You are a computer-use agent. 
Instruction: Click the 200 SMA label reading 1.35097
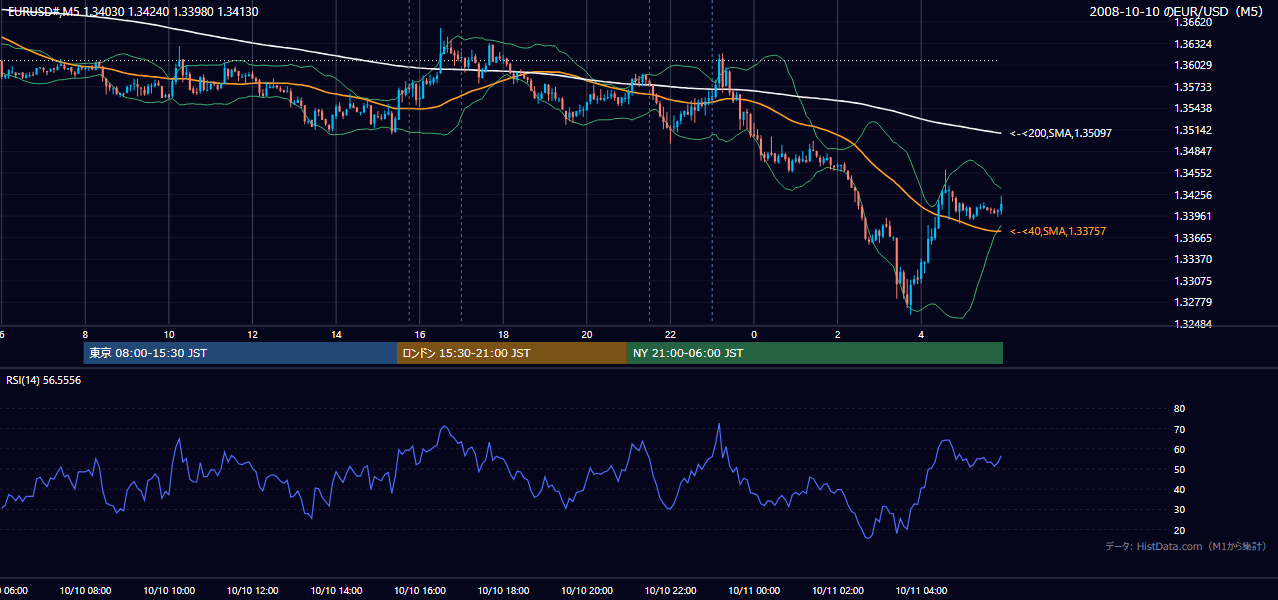coord(1061,133)
